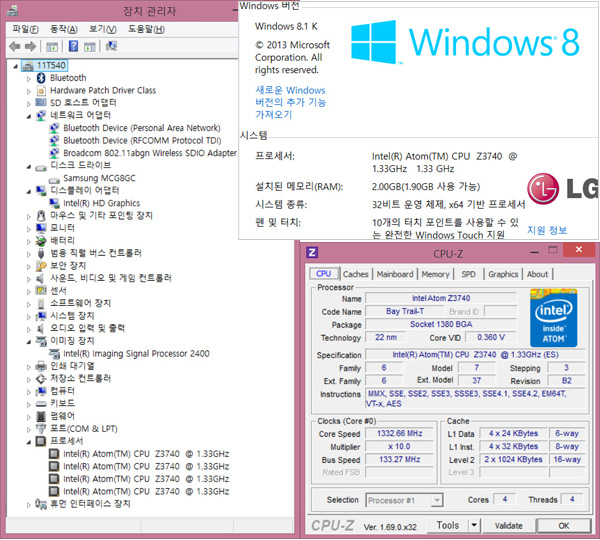Collapse the 디스크 드라이브 node
Viewport: 600px width, 540px height.
(x=29, y=167)
